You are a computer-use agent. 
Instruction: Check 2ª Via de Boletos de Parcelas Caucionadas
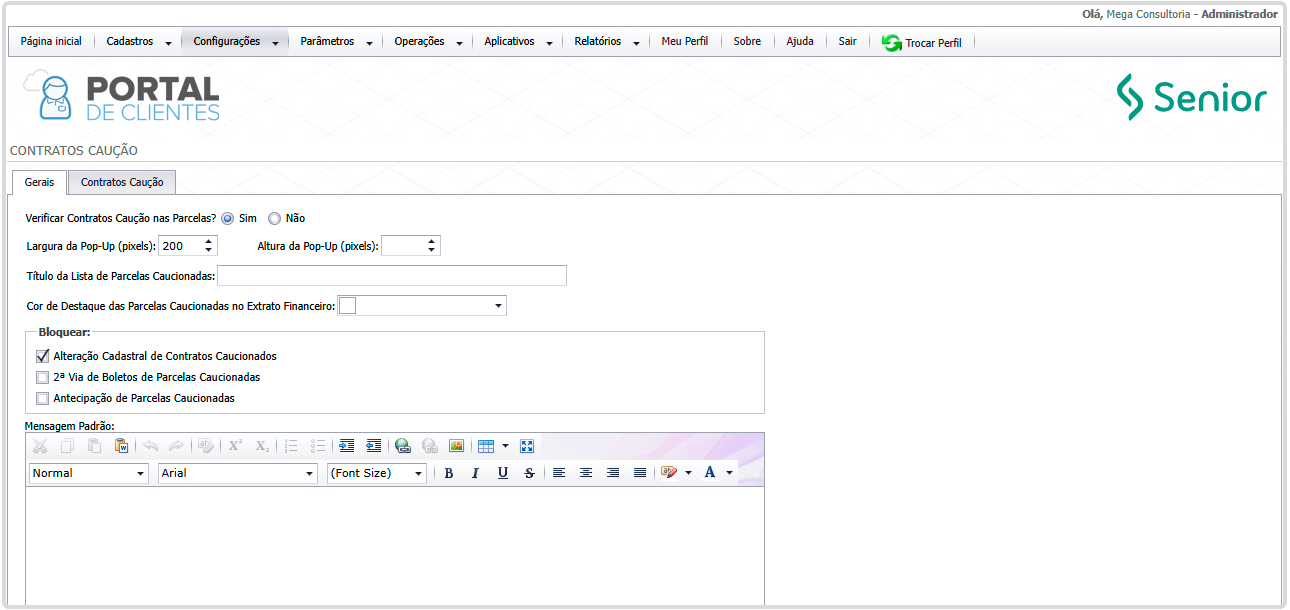tap(42, 377)
